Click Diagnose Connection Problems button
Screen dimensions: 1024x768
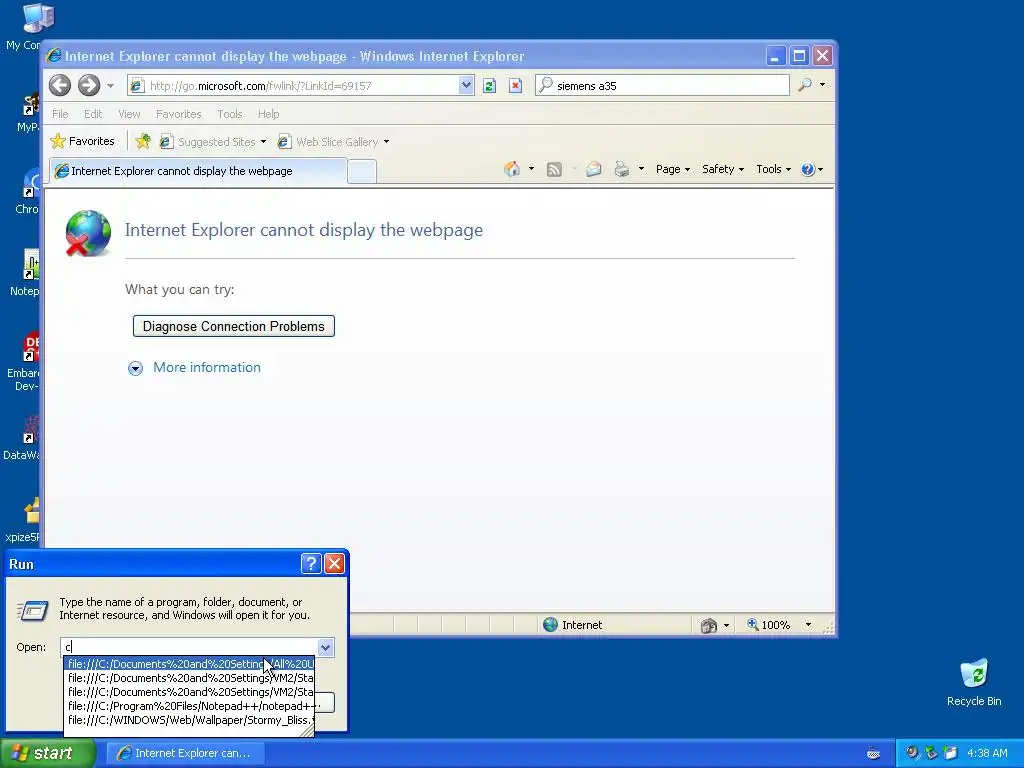point(234,327)
